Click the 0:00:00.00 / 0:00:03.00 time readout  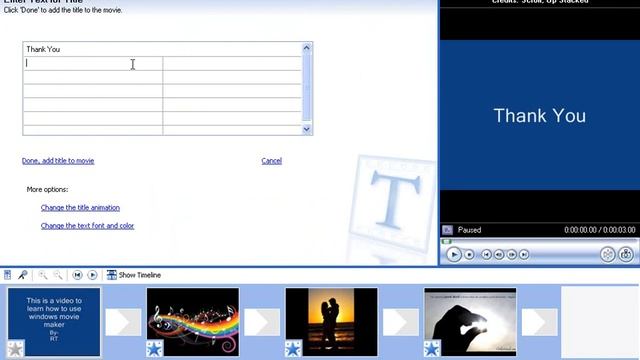click(x=600, y=230)
